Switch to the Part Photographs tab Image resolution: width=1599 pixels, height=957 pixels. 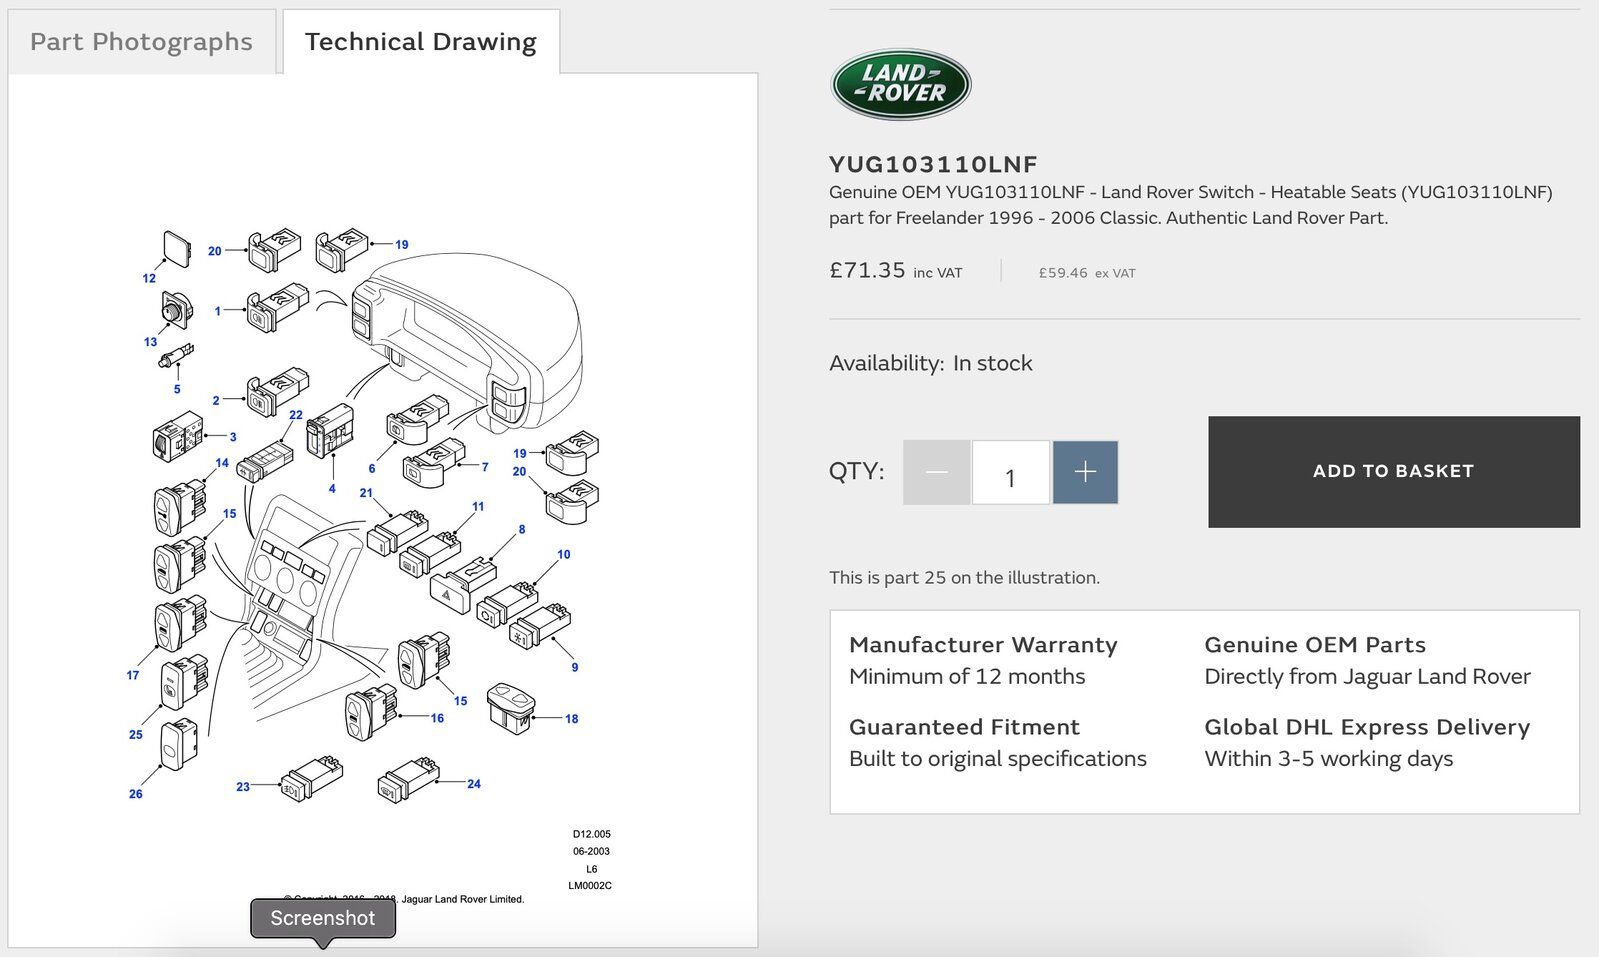[141, 42]
